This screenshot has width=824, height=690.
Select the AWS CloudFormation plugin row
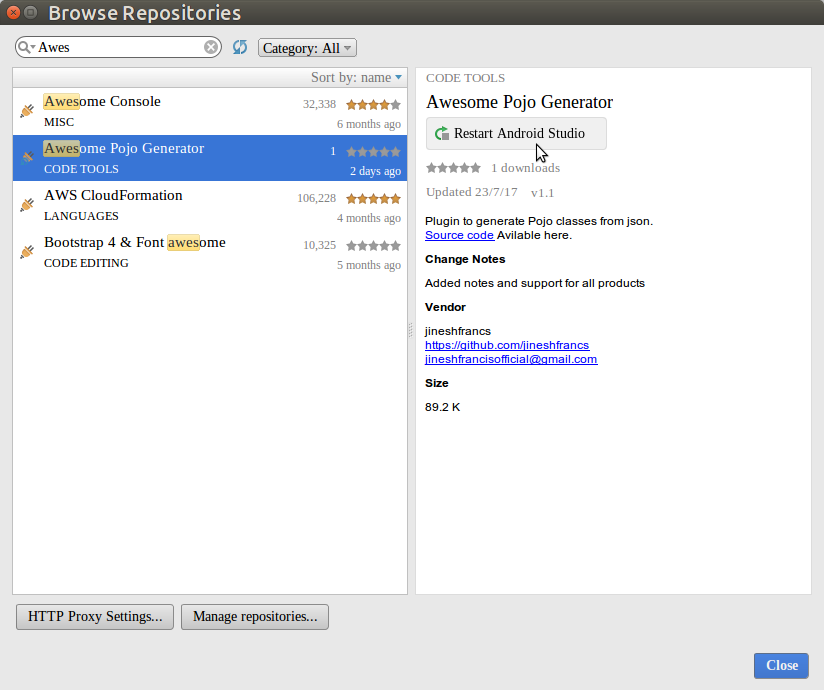click(210, 205)
